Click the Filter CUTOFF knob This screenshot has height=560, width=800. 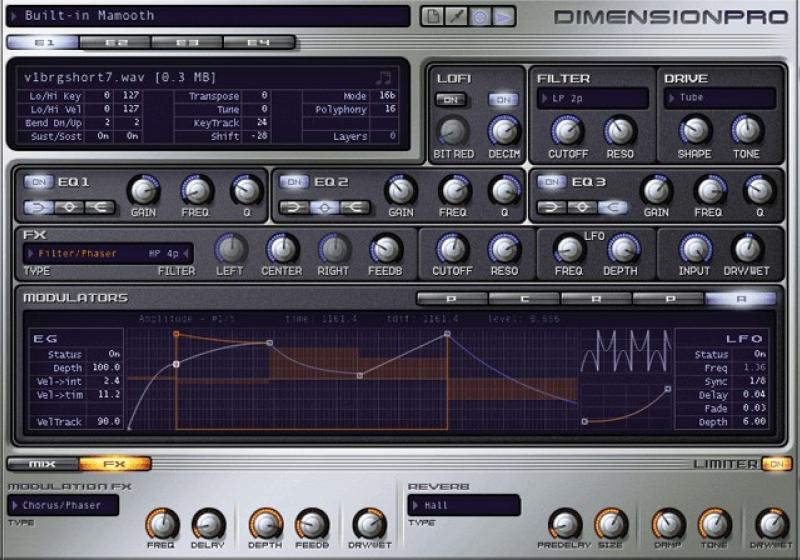(x=568, y=130)
